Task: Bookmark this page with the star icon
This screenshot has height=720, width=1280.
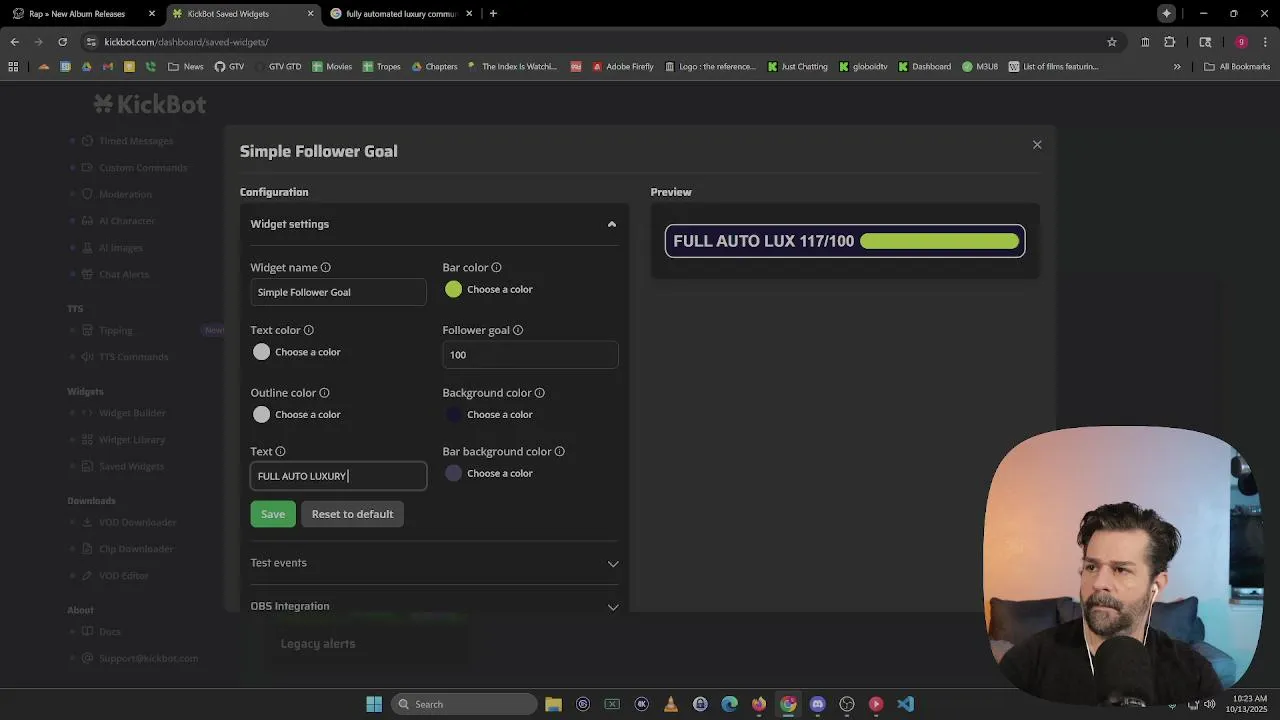Action: tap(1111, 42)
